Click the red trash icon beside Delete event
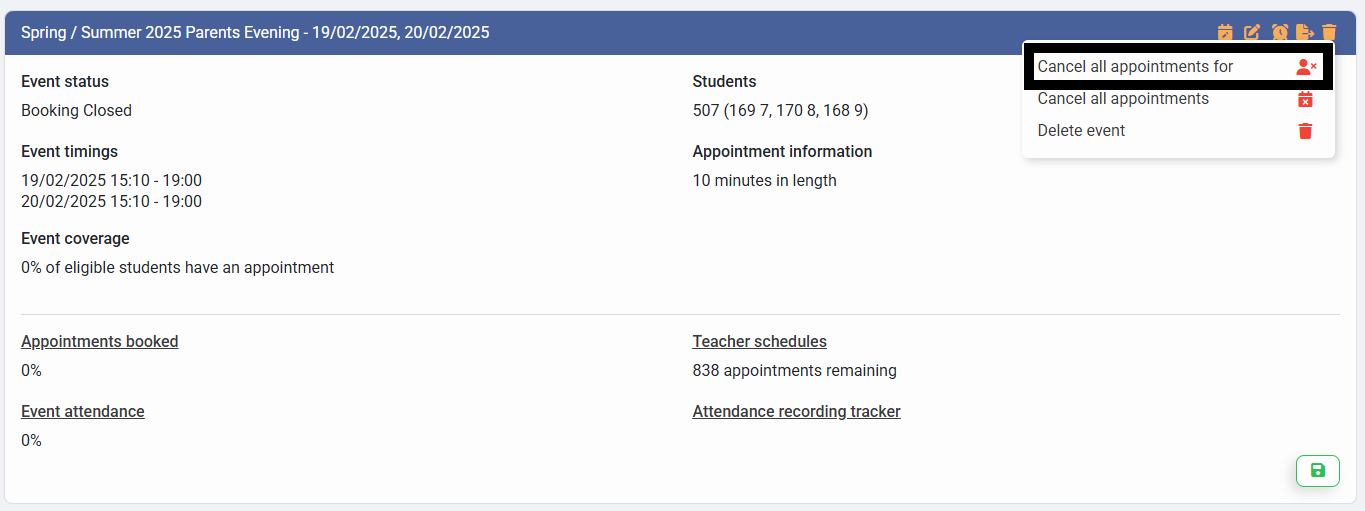 coord(1305,131)
